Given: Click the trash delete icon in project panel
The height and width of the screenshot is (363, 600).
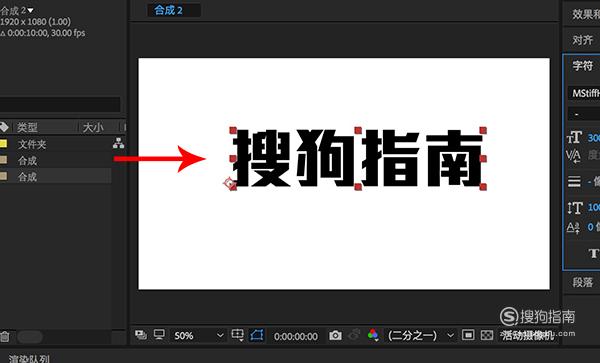Looking at the screenshot, I should (x=5, y=337).
